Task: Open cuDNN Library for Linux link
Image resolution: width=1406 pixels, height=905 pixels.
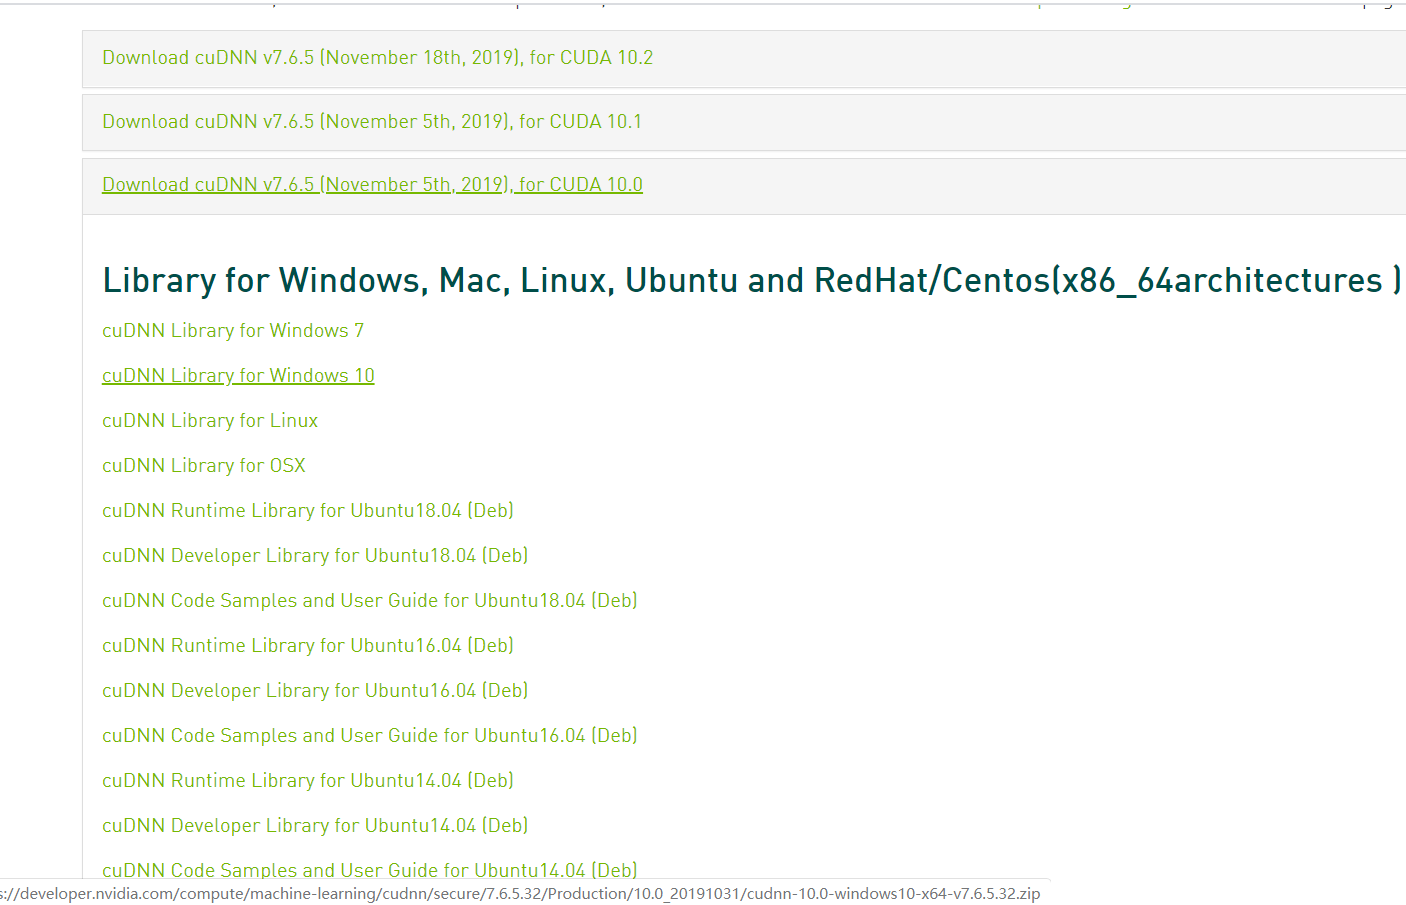Action: click(210, 421)
